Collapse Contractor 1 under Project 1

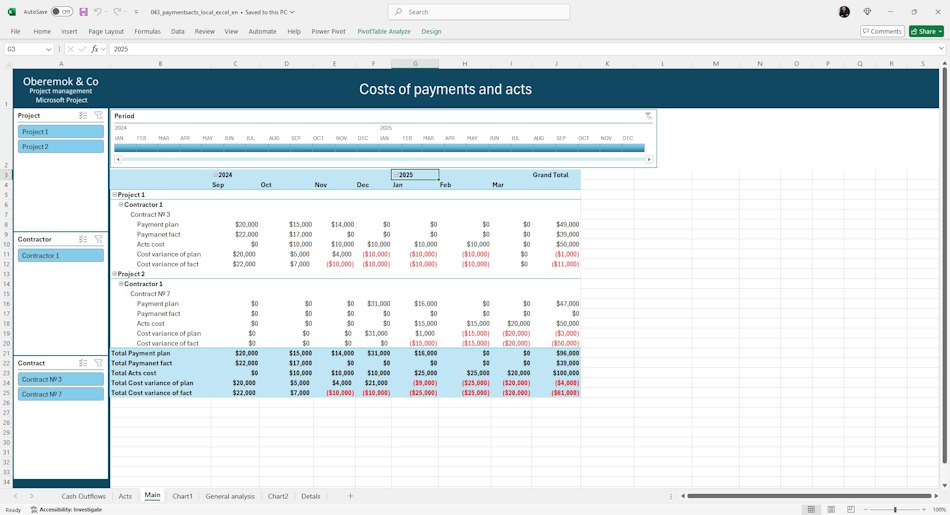tap(121, 205)
